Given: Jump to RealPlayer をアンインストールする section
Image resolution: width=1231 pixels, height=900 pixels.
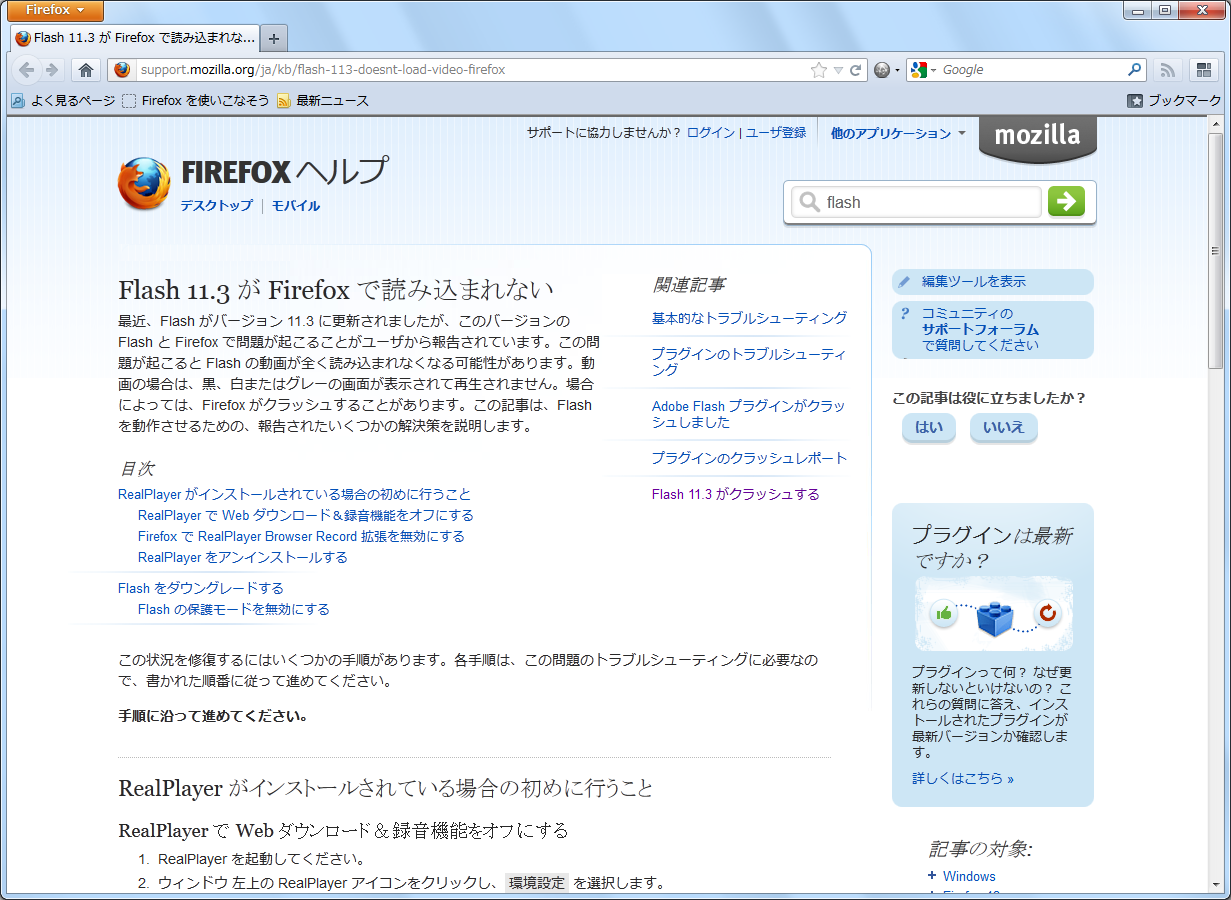Looking at the screenshot, I should point(243,557).
